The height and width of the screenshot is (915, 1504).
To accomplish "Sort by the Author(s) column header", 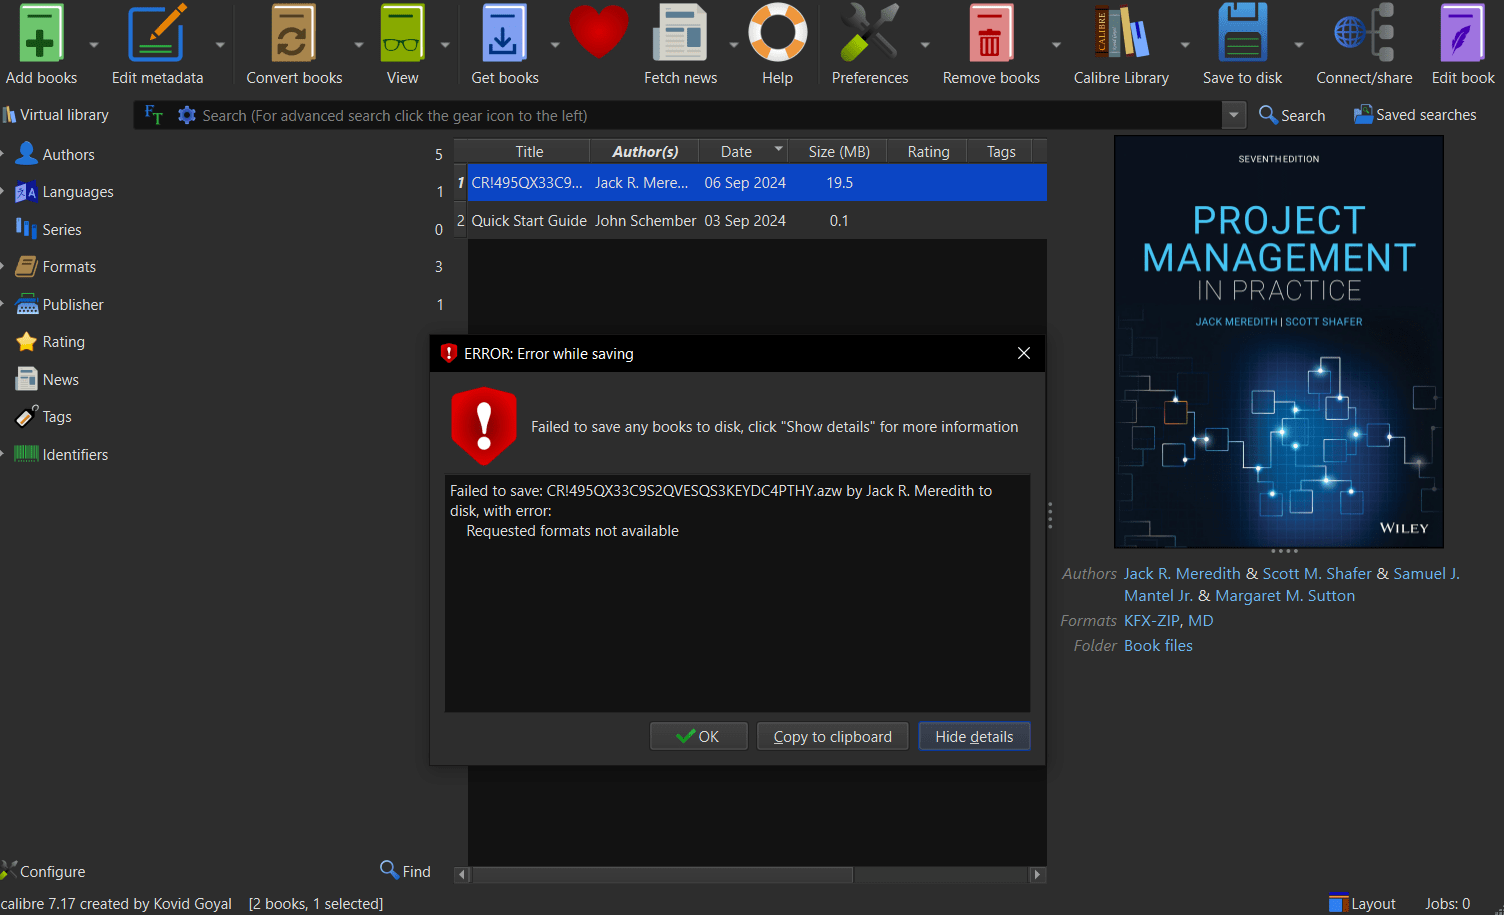I will pos(645,151).
